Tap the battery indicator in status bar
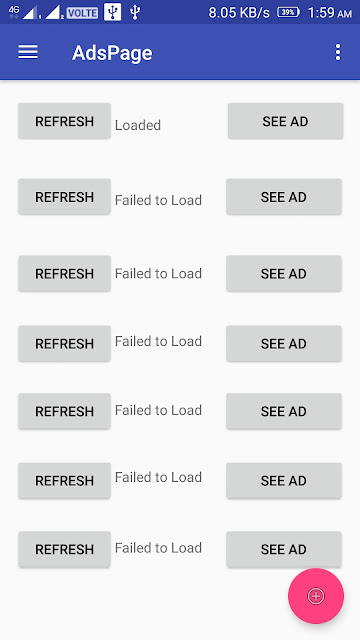Viewport: 360px width, 640px height. (x=288, y=12)
